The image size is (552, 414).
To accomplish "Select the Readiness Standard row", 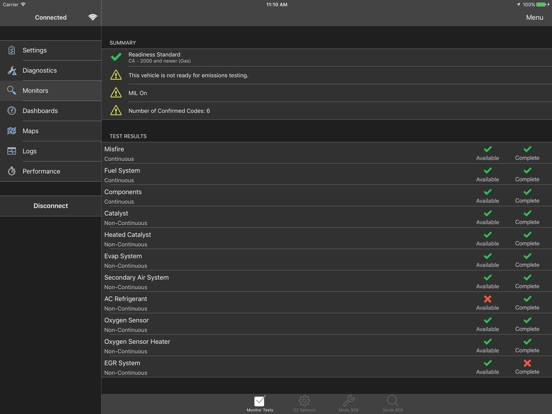I will tap(327, 57).
